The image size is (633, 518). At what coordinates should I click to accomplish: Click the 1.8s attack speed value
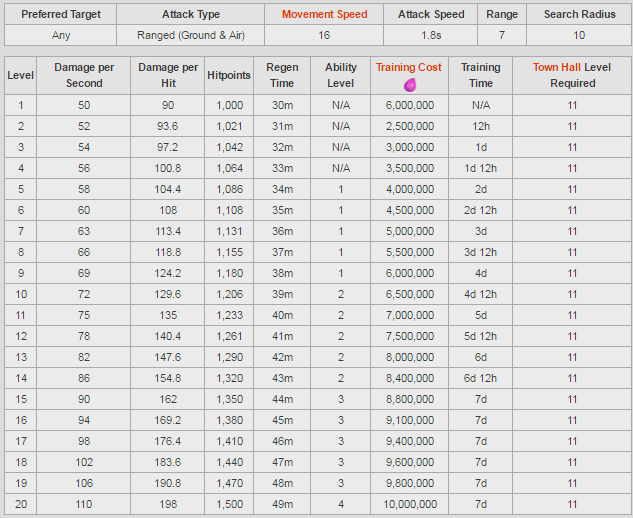click(431, 36)
